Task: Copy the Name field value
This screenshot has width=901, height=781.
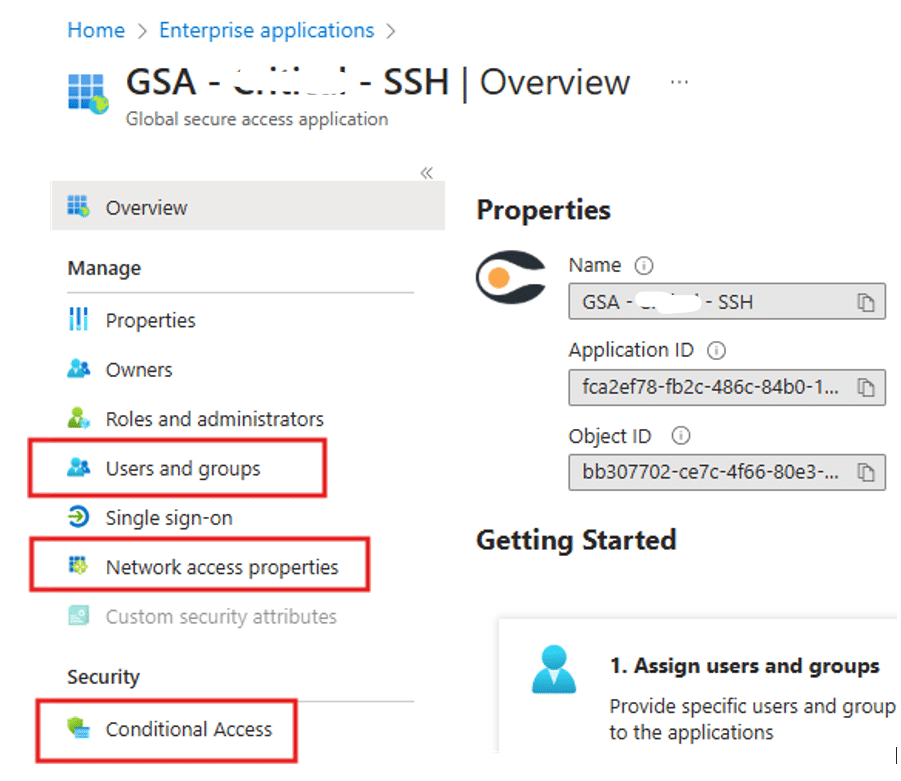Action: [x=865, y=302]
